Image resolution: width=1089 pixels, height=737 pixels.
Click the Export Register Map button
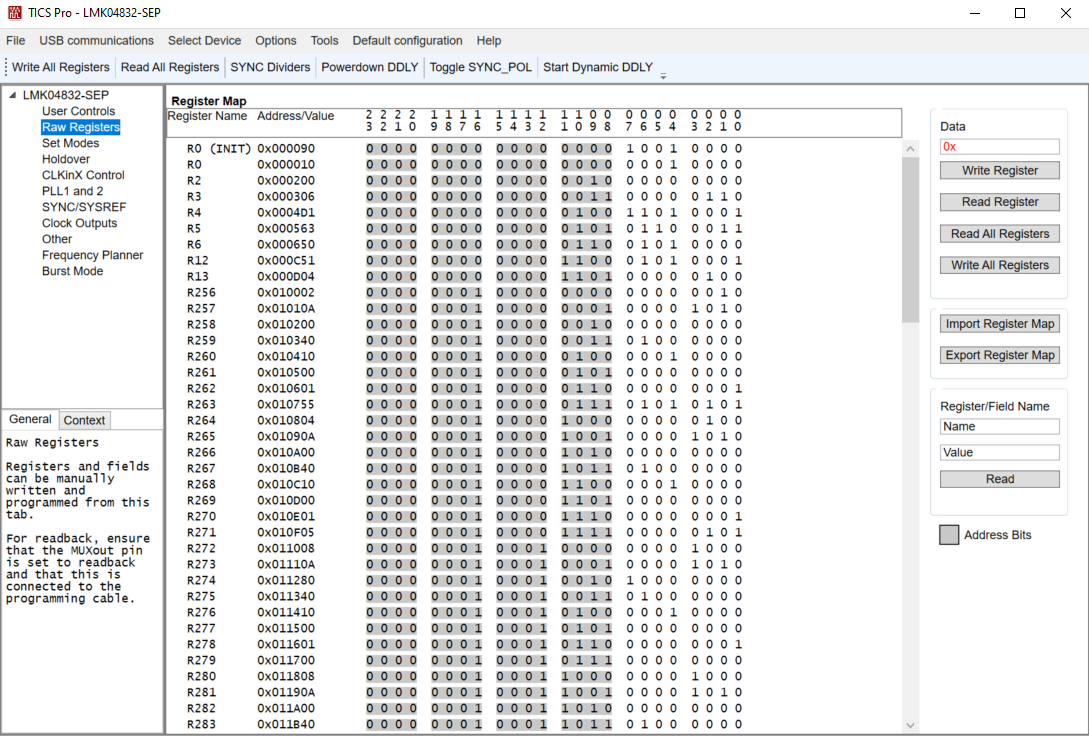[999, 355]
